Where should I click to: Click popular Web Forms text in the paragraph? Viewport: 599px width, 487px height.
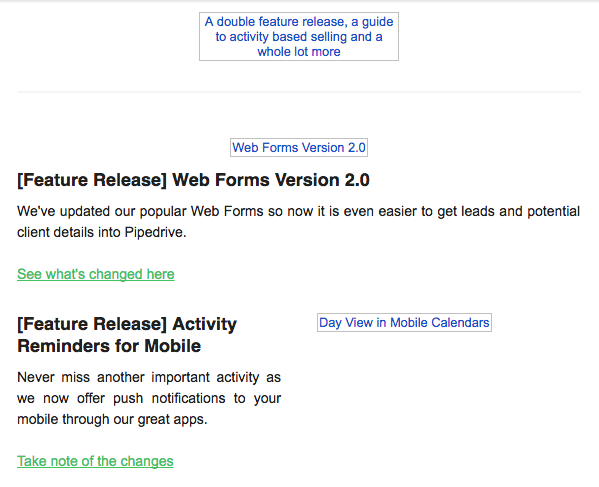[x=201, y=211]
